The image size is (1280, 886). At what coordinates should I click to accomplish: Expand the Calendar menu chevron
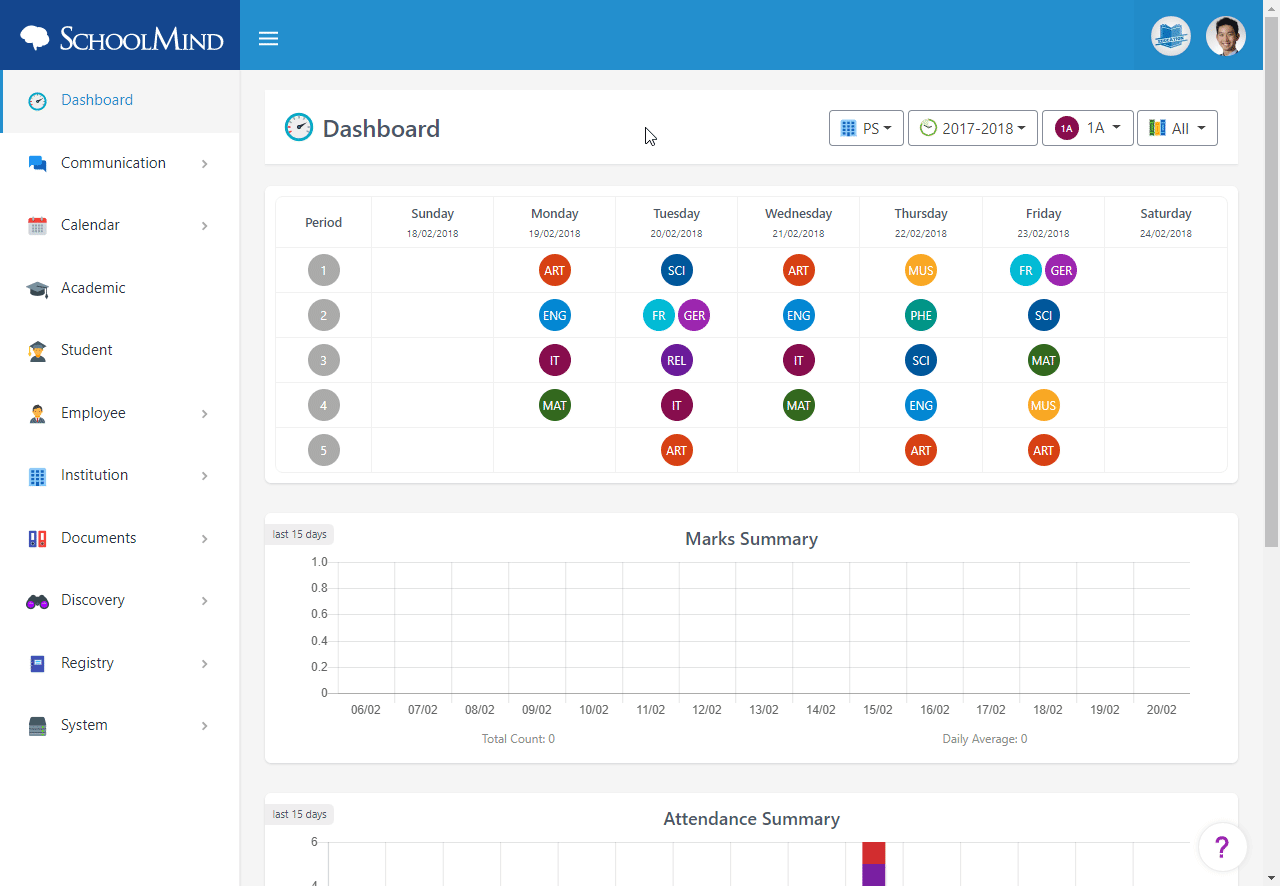pos(204,226)
